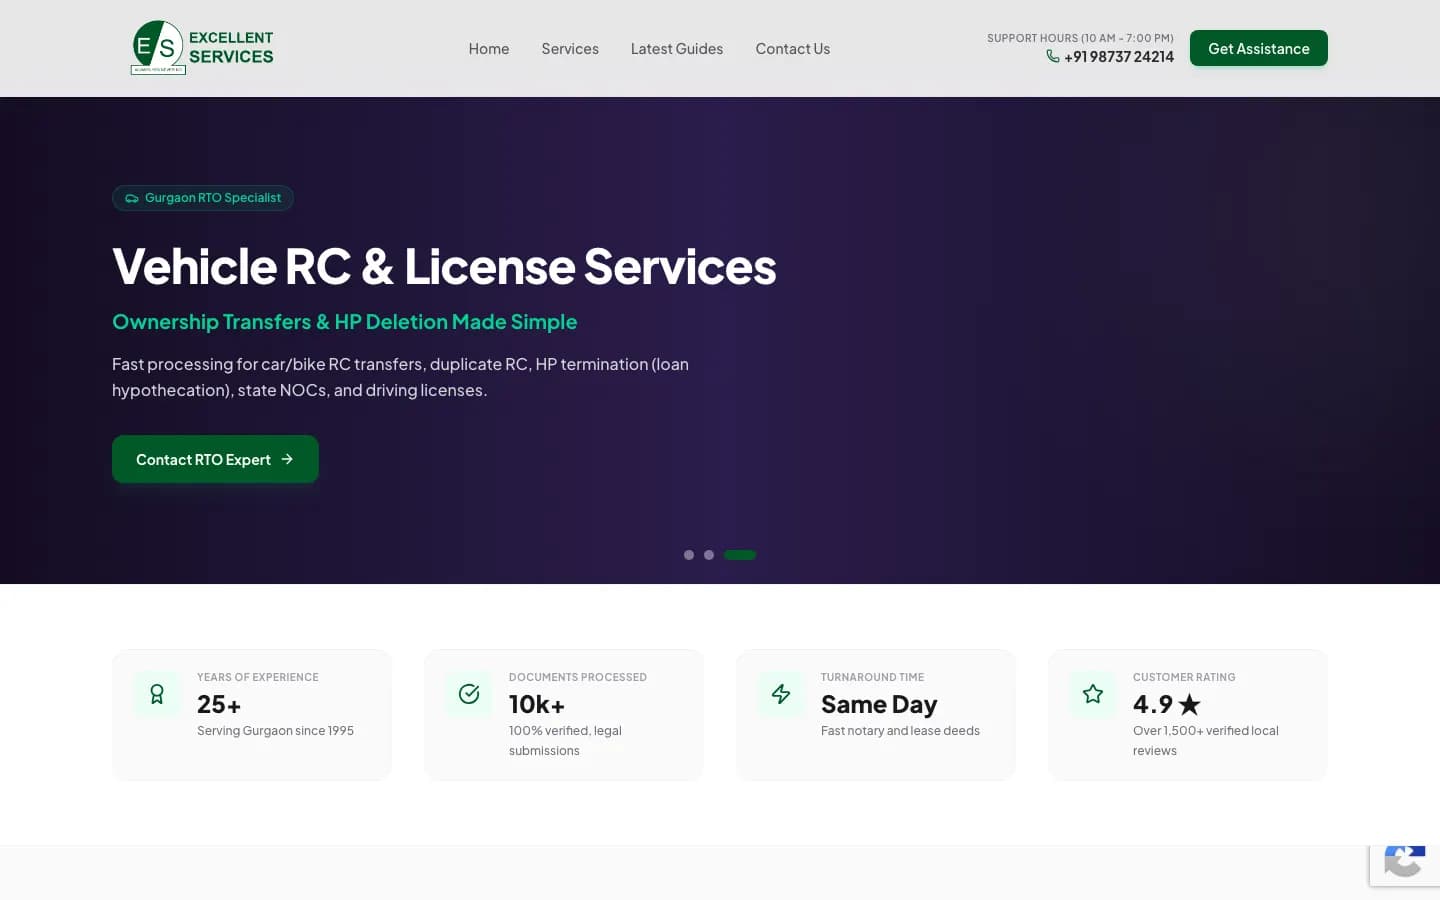The height and width of the screenshot is (900, 1440).
Task: Click Fast notary and lease deeds text
Action: pos(900,731)
